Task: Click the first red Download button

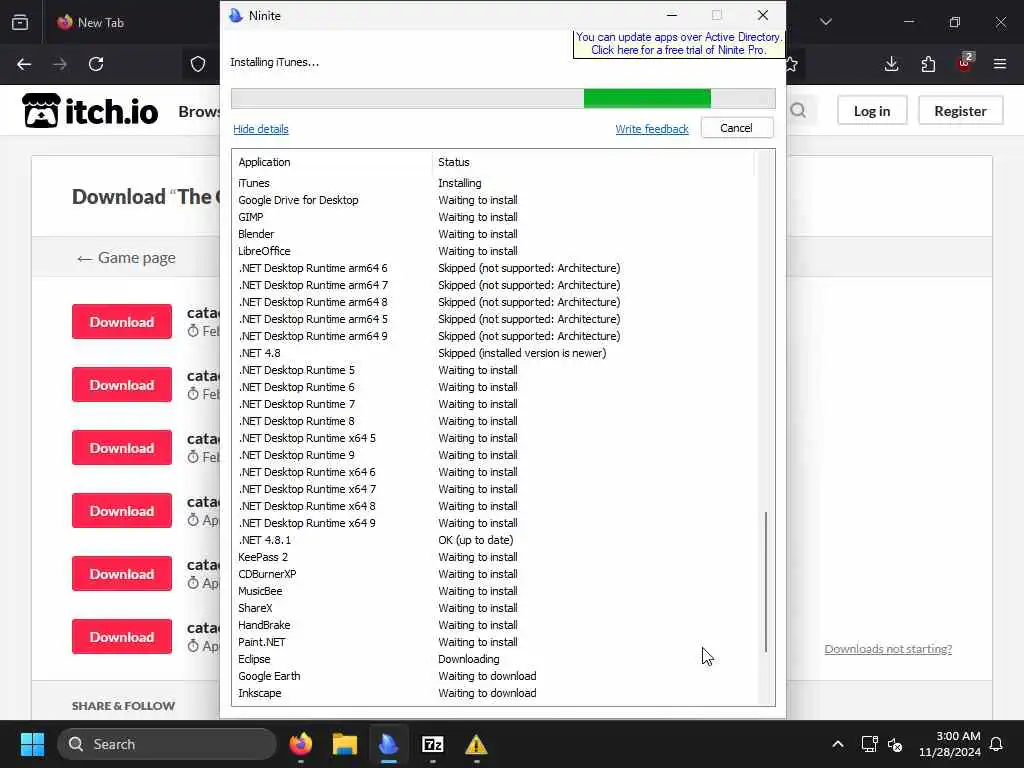Action: coord(122,322)
